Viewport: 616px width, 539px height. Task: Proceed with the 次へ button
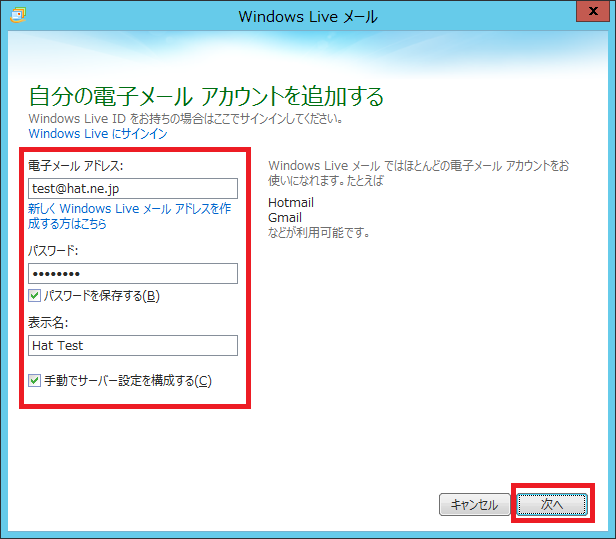pyautogui.click(x=552, y=504)
